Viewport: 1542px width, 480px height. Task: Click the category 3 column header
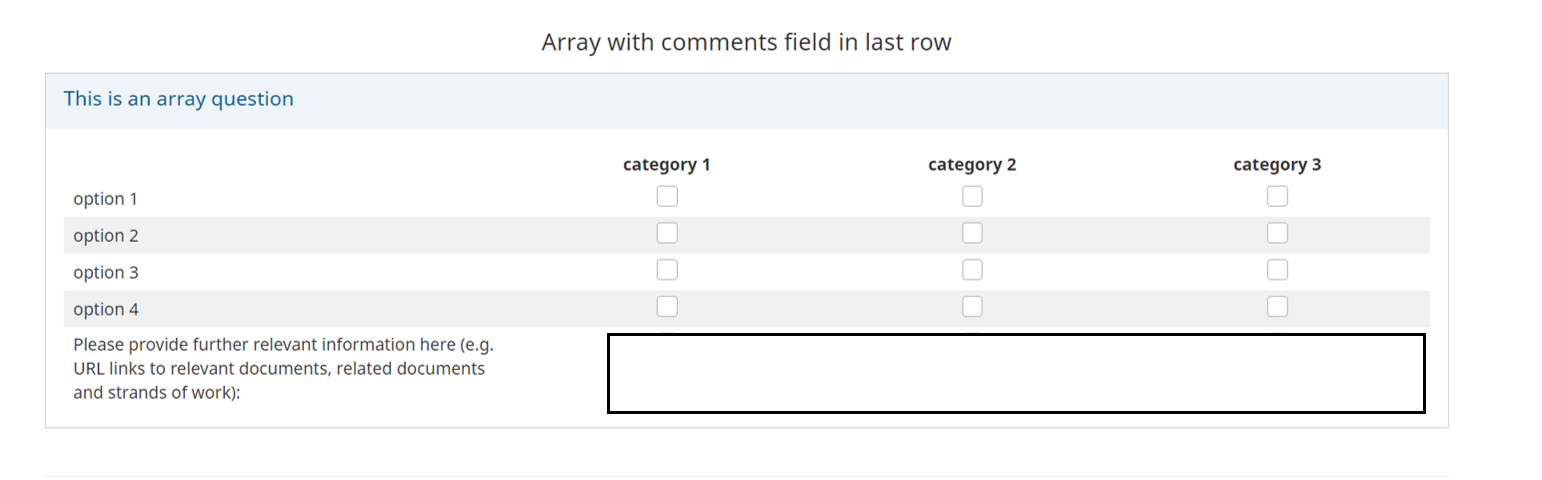(1277, 165)
